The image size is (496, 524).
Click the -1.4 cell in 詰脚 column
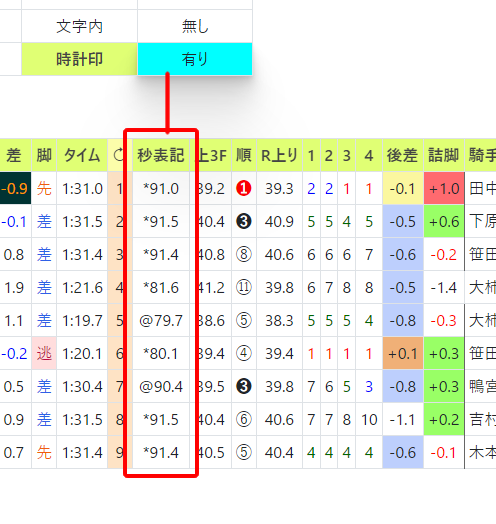click(444, 287)
